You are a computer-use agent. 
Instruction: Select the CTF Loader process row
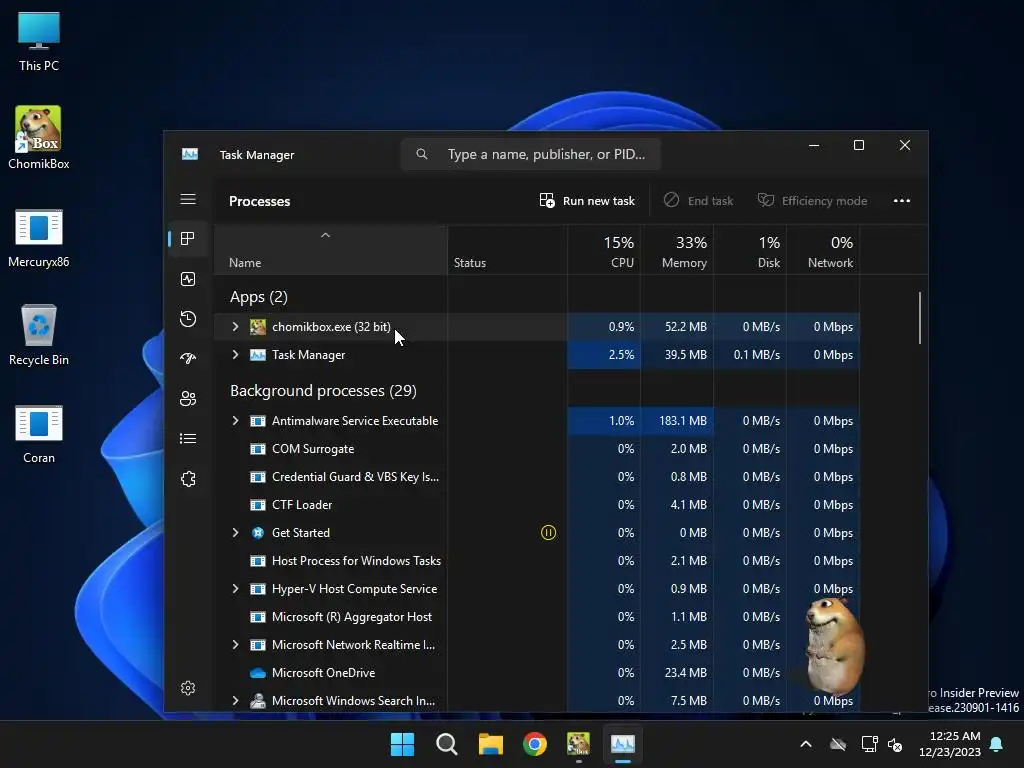coord(537,505)
